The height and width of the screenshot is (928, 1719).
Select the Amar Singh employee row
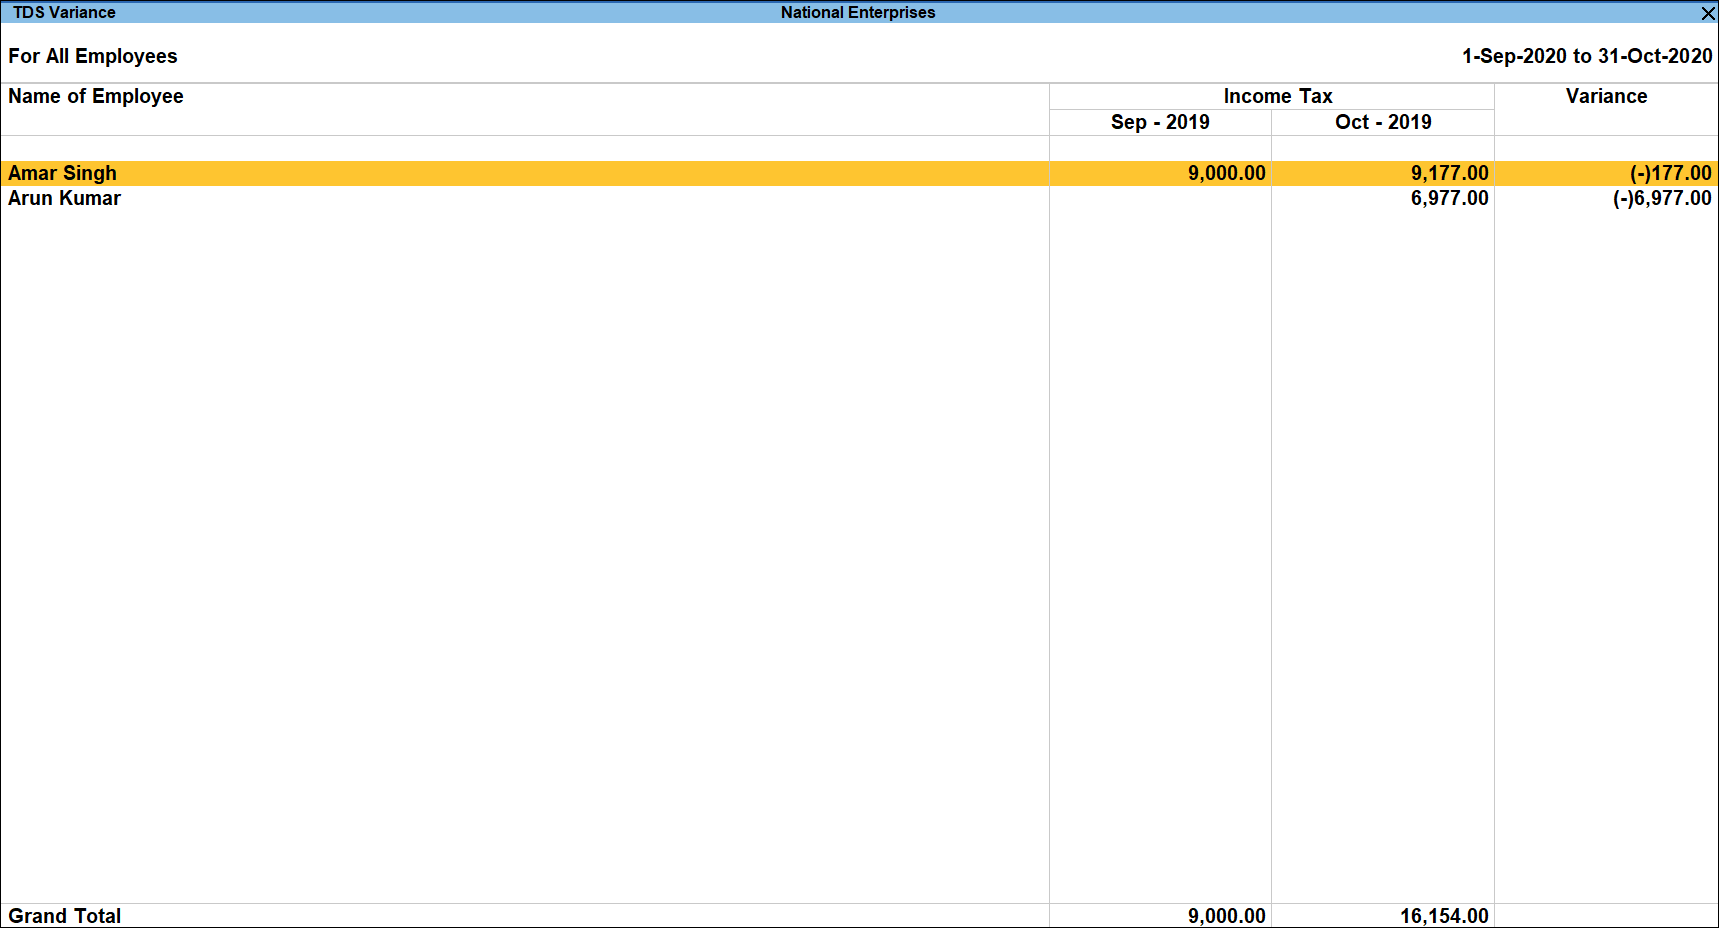63,173
